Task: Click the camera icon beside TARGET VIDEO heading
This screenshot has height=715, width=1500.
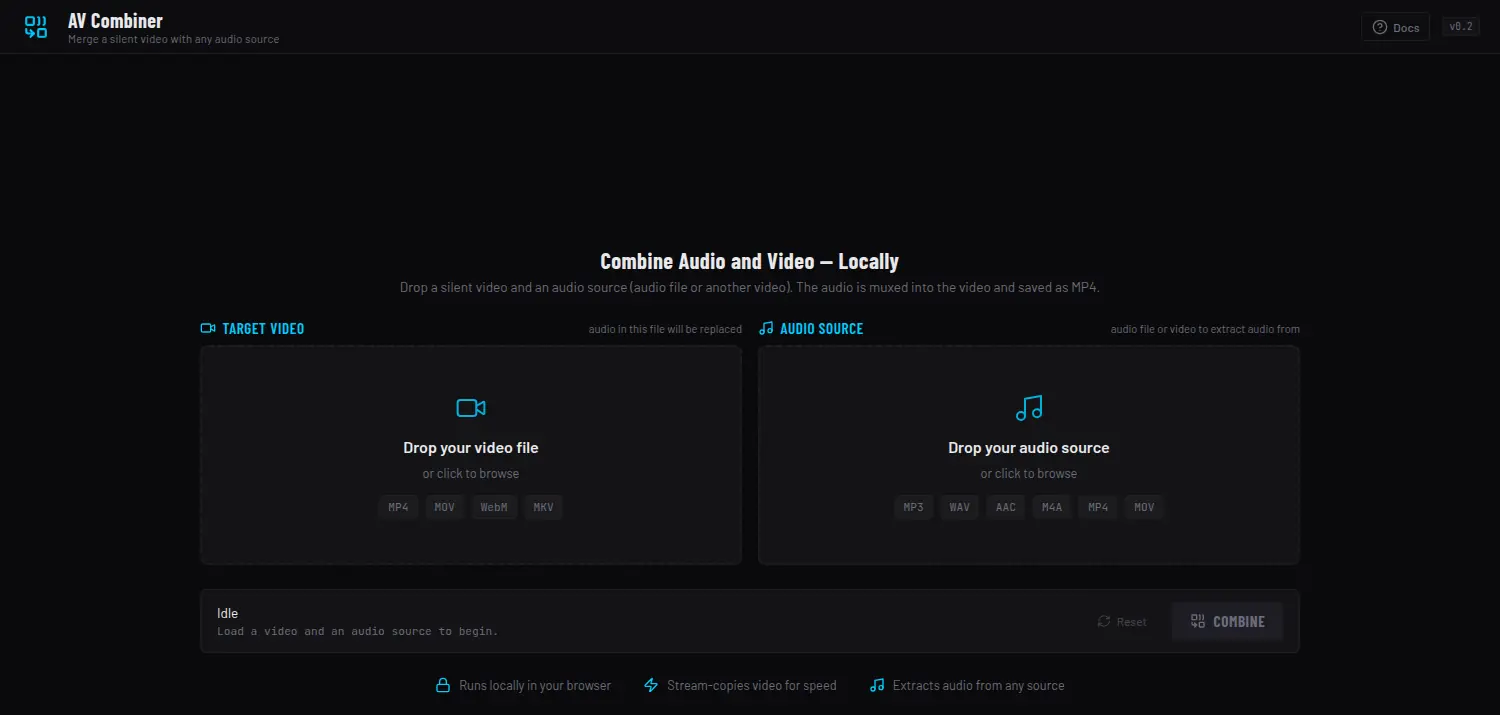Action: (x=208, y=328)
